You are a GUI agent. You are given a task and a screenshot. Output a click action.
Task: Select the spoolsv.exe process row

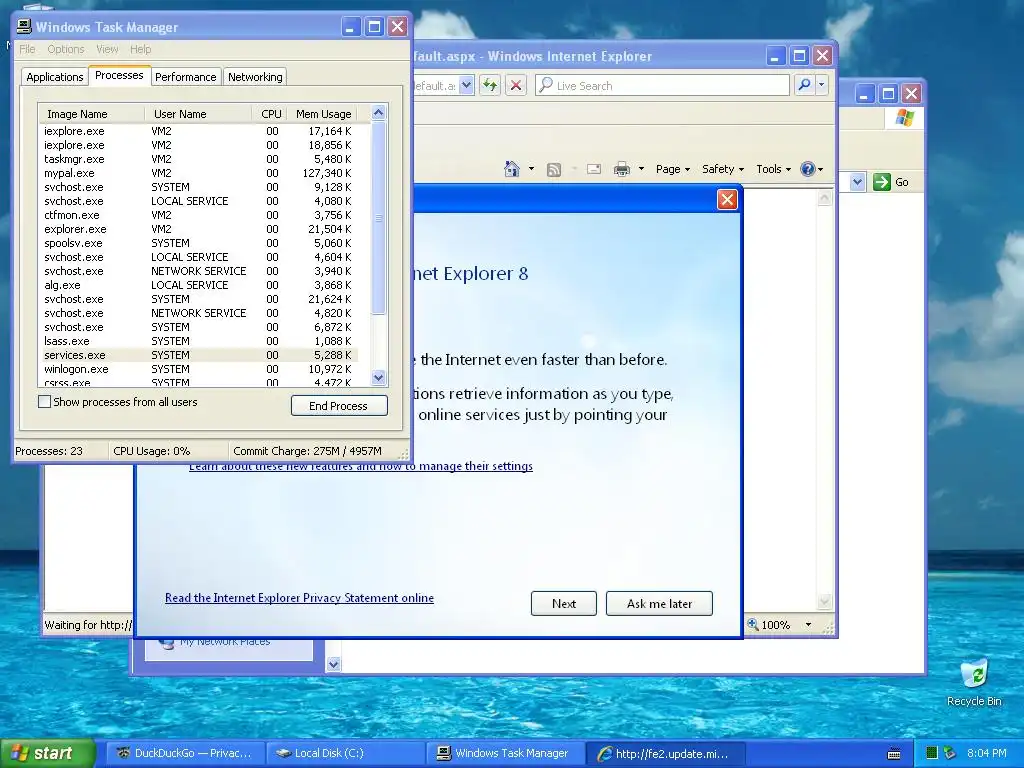click(199, 243)
